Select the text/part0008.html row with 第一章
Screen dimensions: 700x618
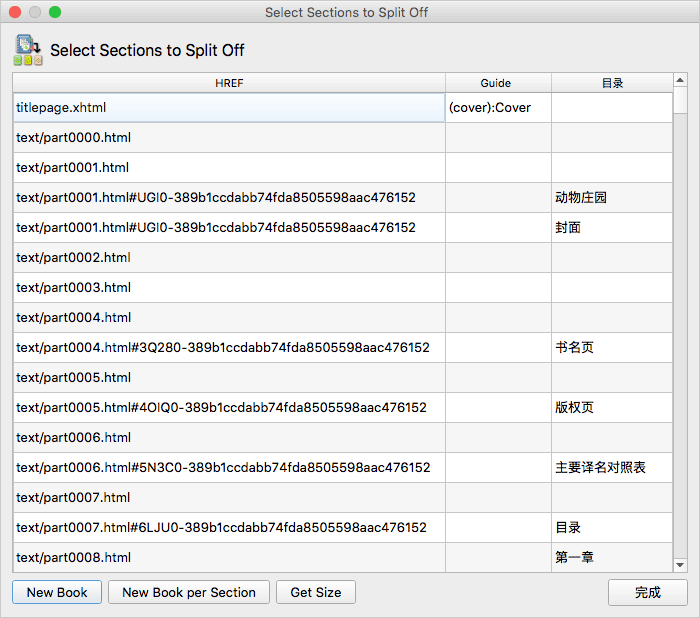(228, 558)
